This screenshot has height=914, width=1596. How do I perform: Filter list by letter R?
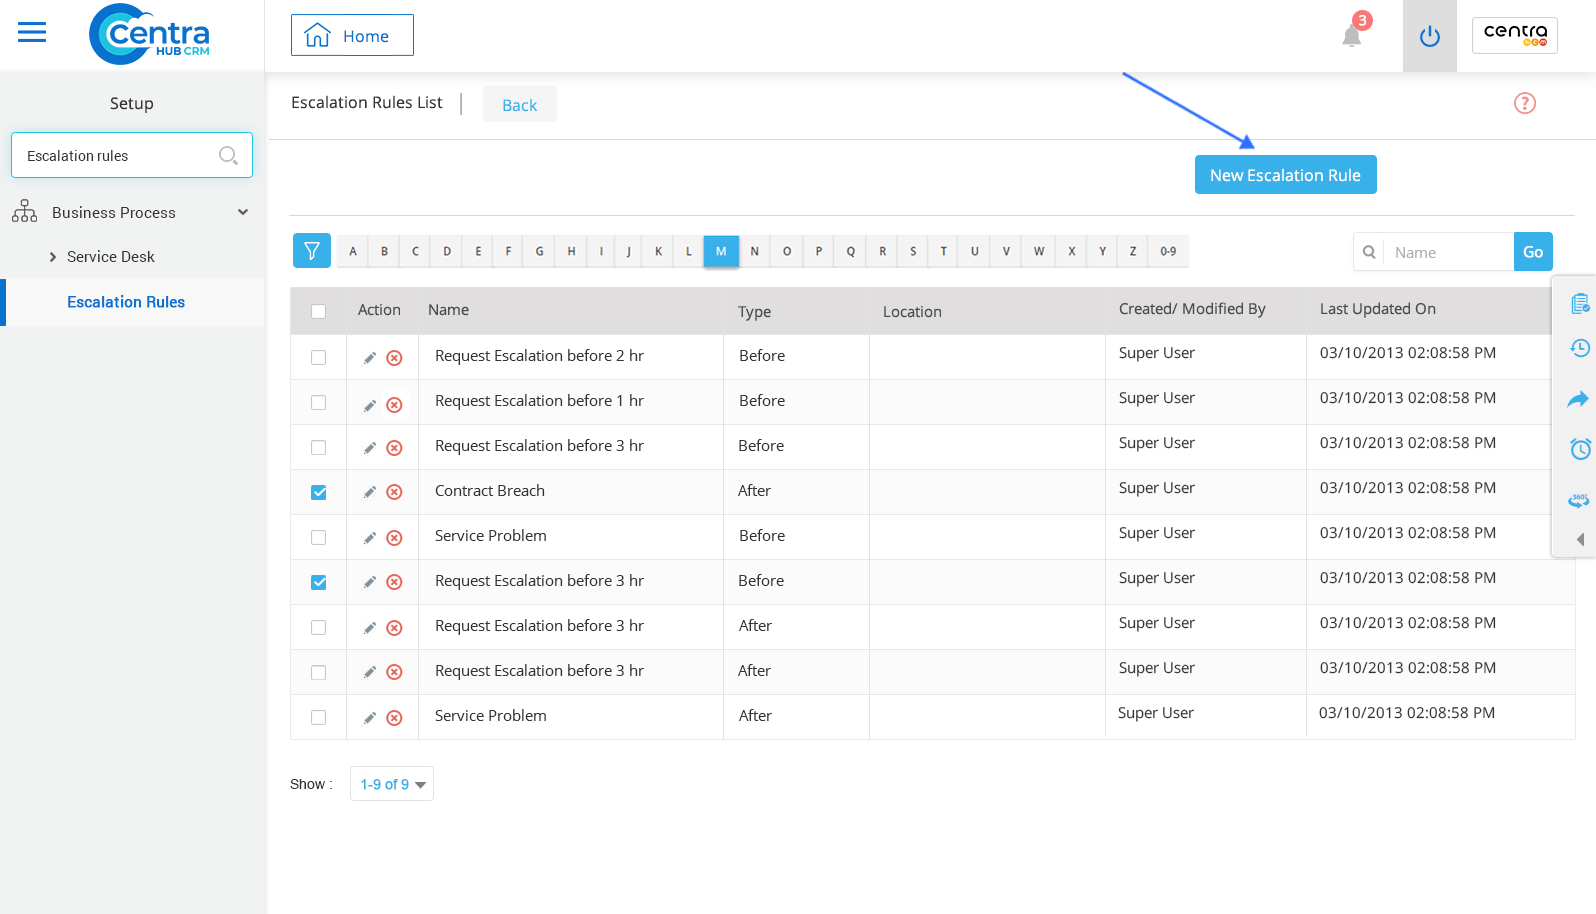(882, 251)
